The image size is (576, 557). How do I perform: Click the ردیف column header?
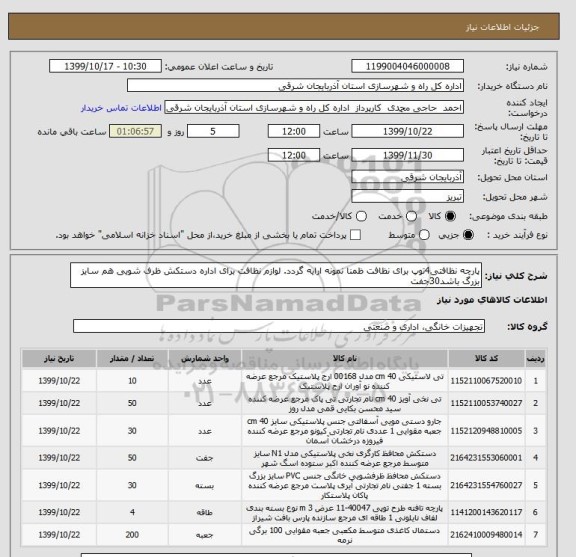click(536, 359)
